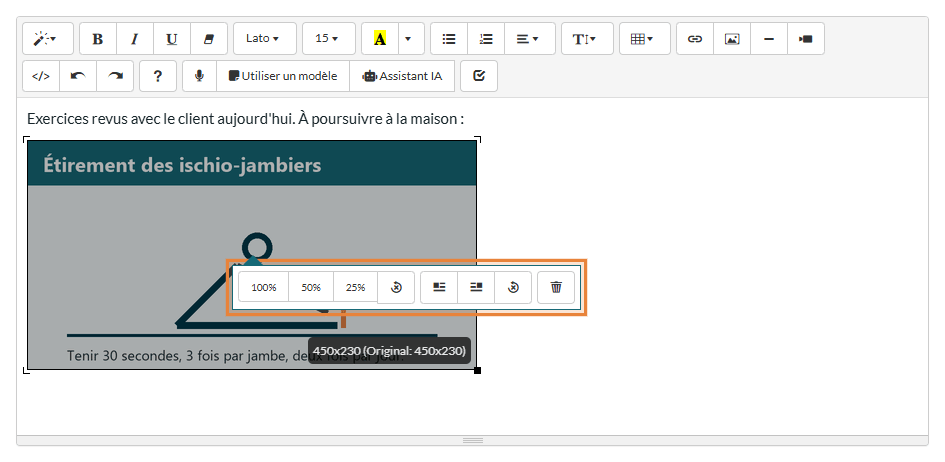Toggle underline formatting
The image size is (945, 462).
pyautogui.click(x=172, y=39)
